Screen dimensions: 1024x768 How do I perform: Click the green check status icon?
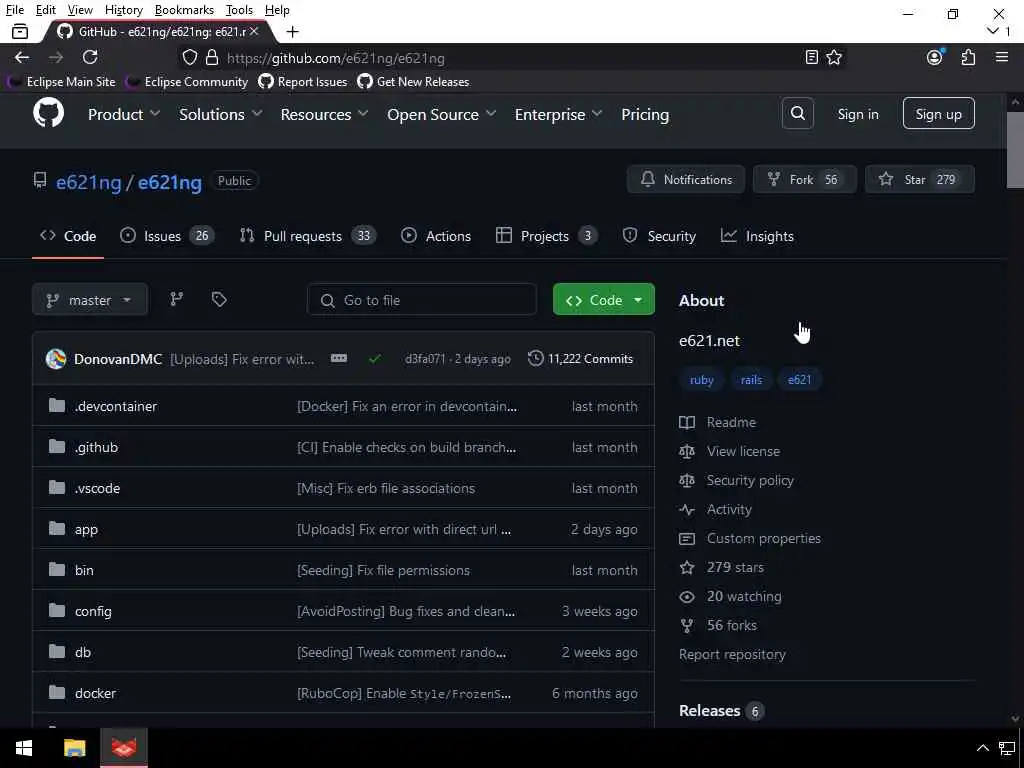point(375,359)
